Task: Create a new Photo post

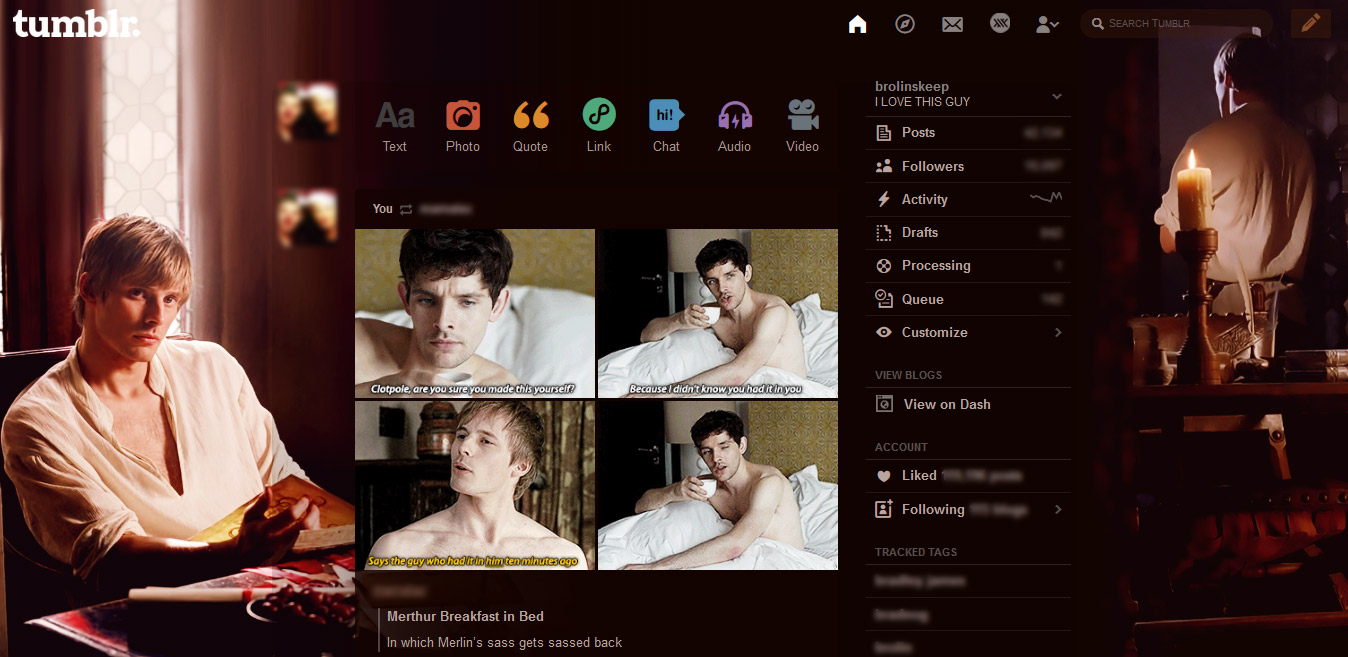Action: 463,127
